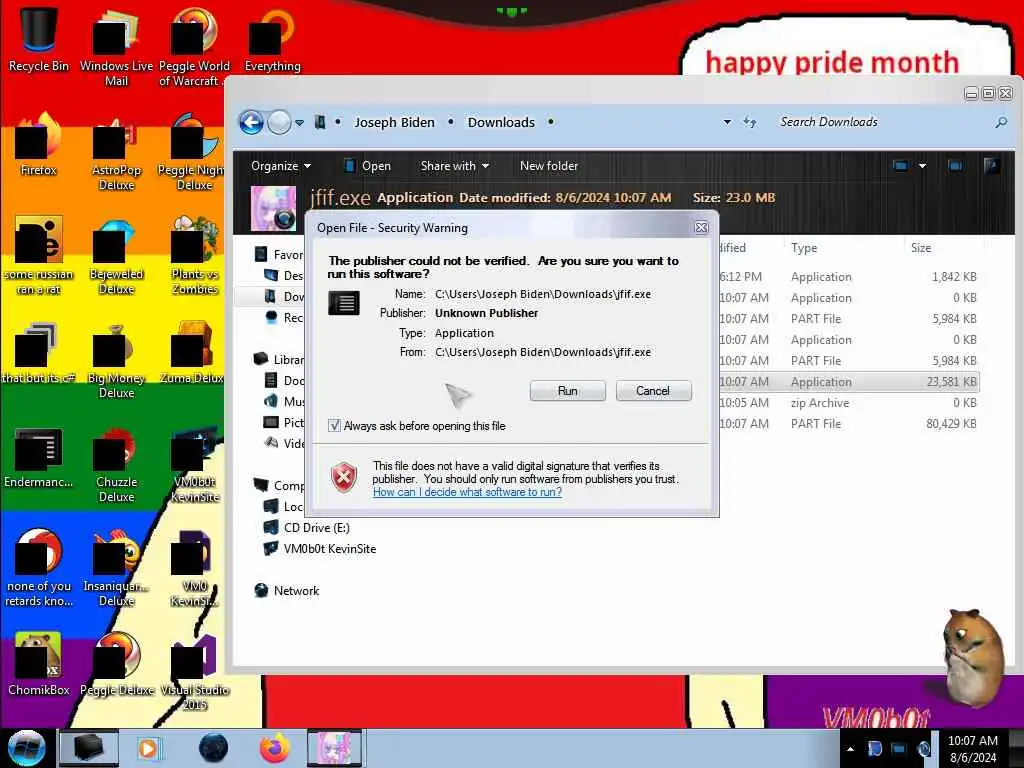Uncheck Always ask before opening this file

[334, 426]
